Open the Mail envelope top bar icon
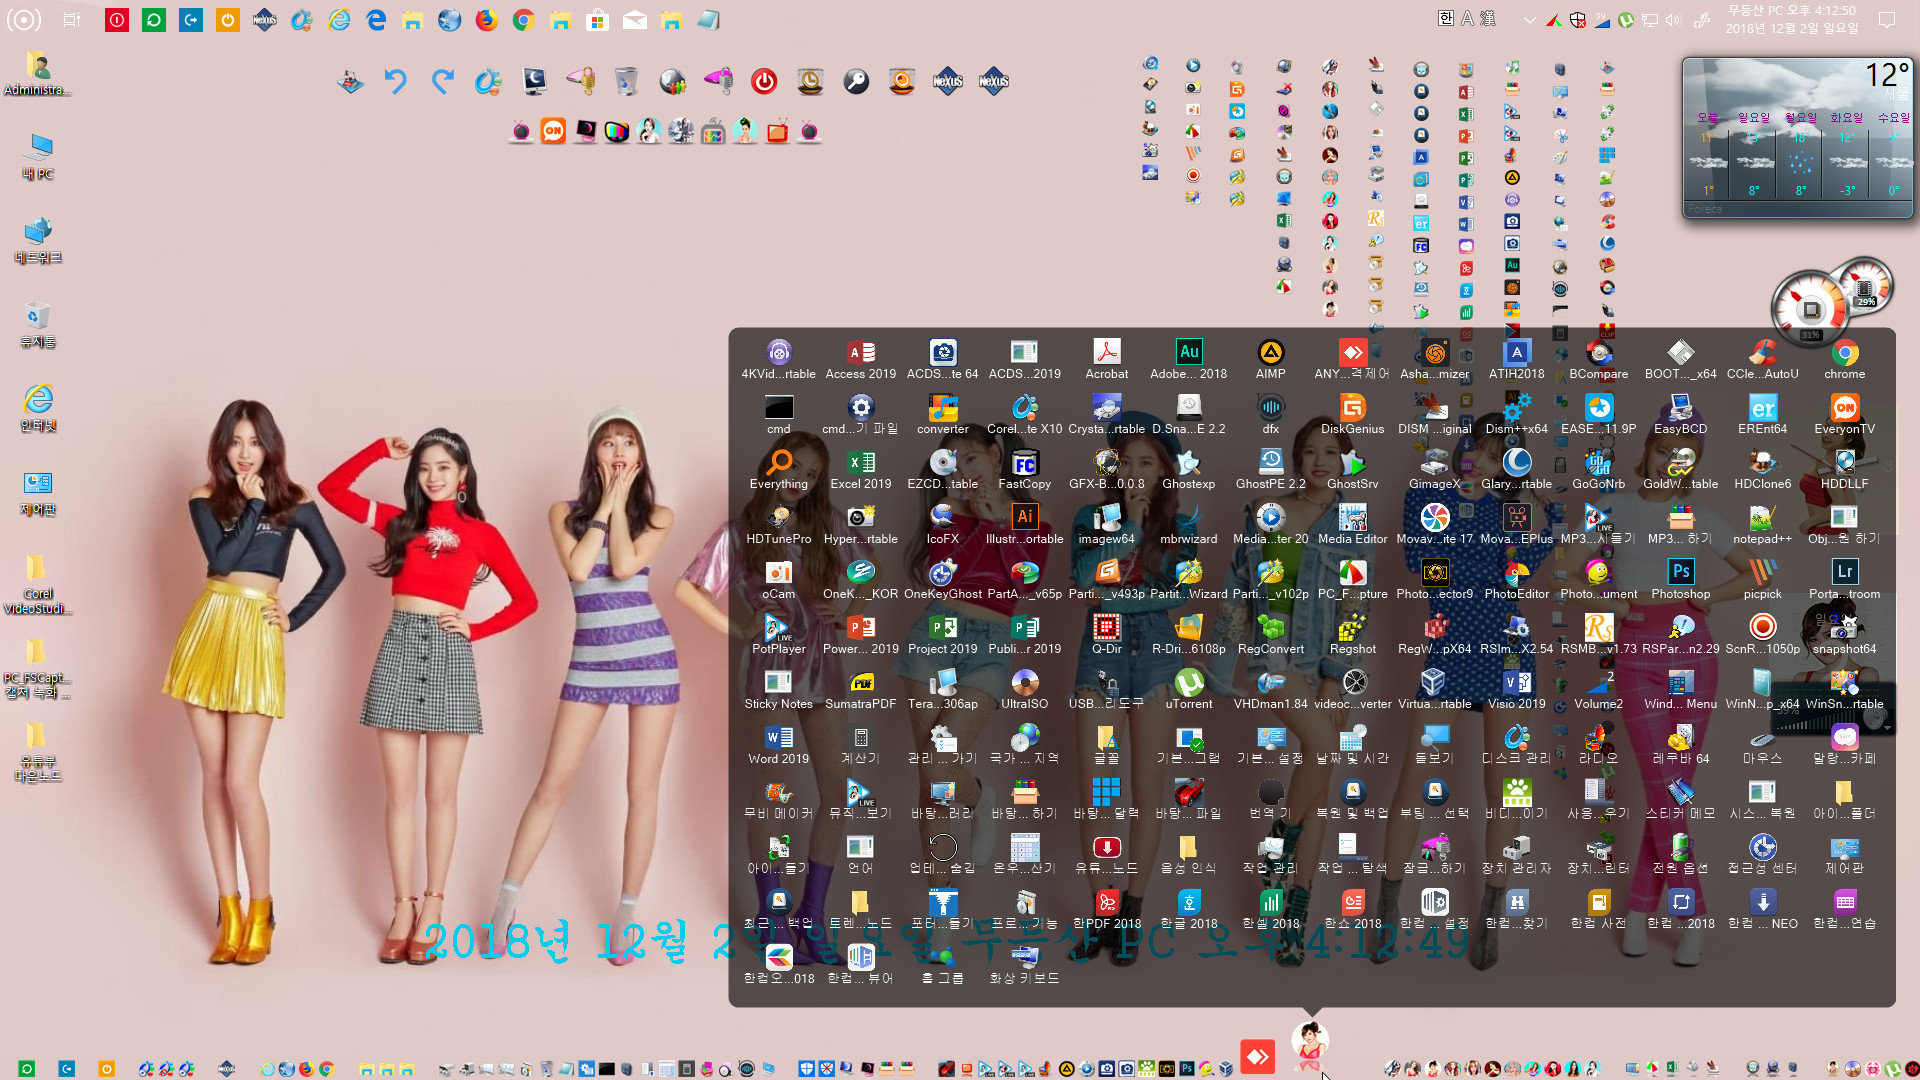This screenshot has height=1080, width=1920. (634, 20)
